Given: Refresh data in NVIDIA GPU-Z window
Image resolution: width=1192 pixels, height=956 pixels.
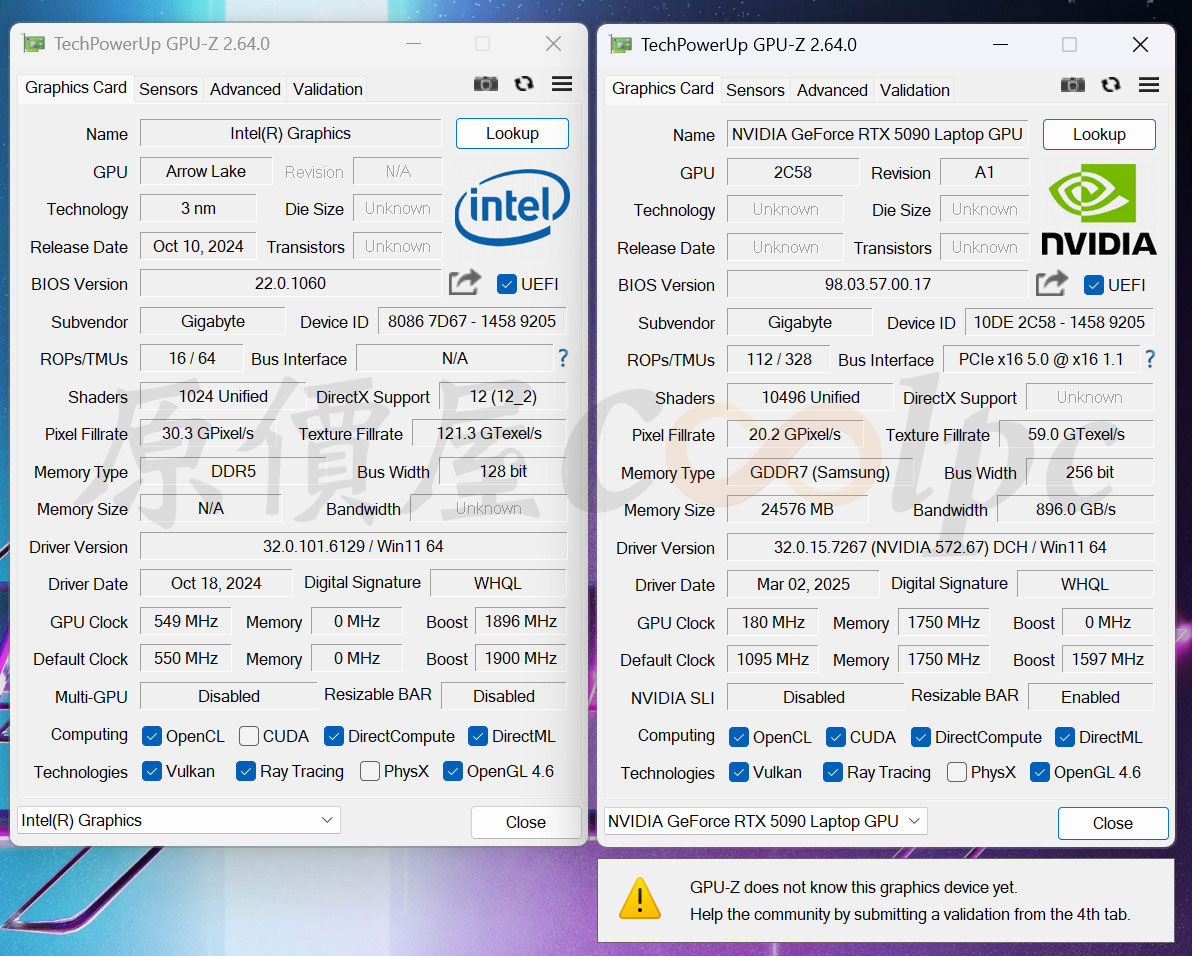Looking at the screenshot, I should click(x=1111, y=84).
